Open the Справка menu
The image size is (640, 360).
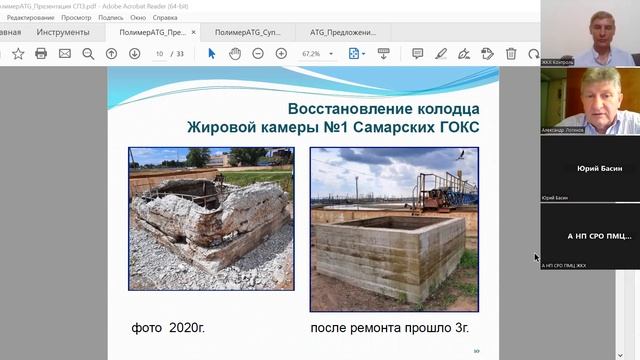coord(165,18)
